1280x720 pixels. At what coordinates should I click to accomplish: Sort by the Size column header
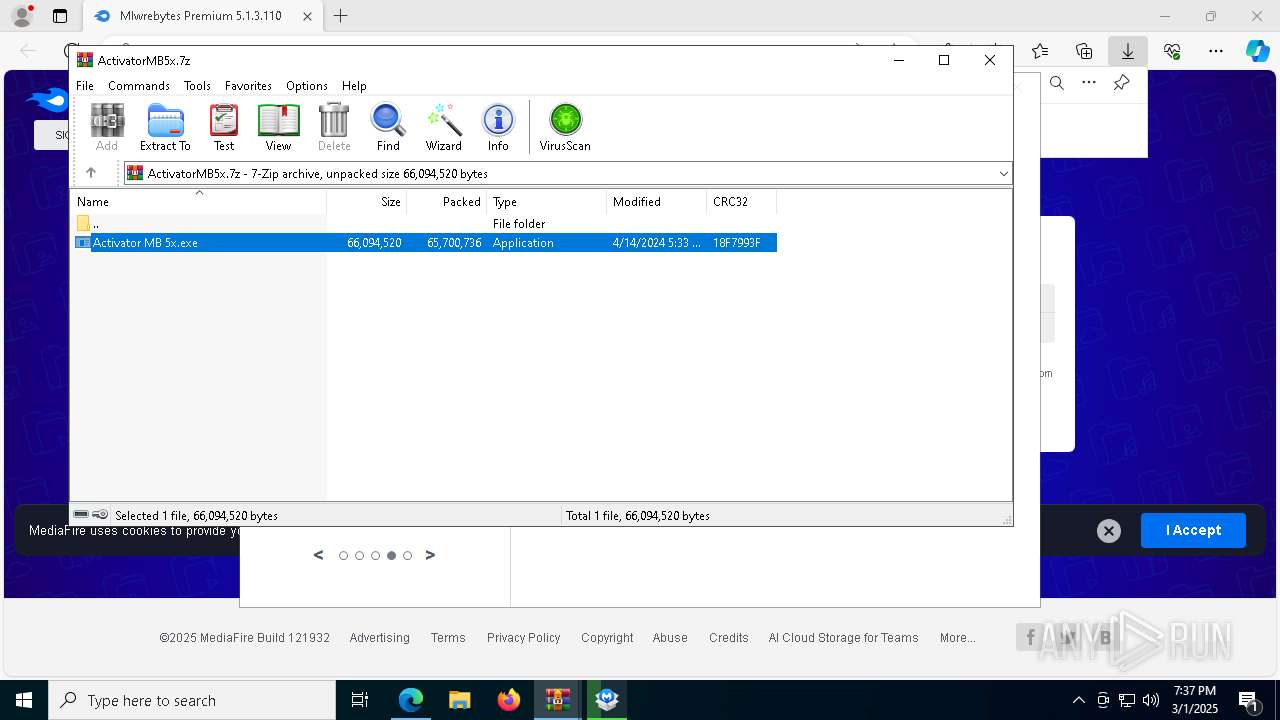coord(367,202)
